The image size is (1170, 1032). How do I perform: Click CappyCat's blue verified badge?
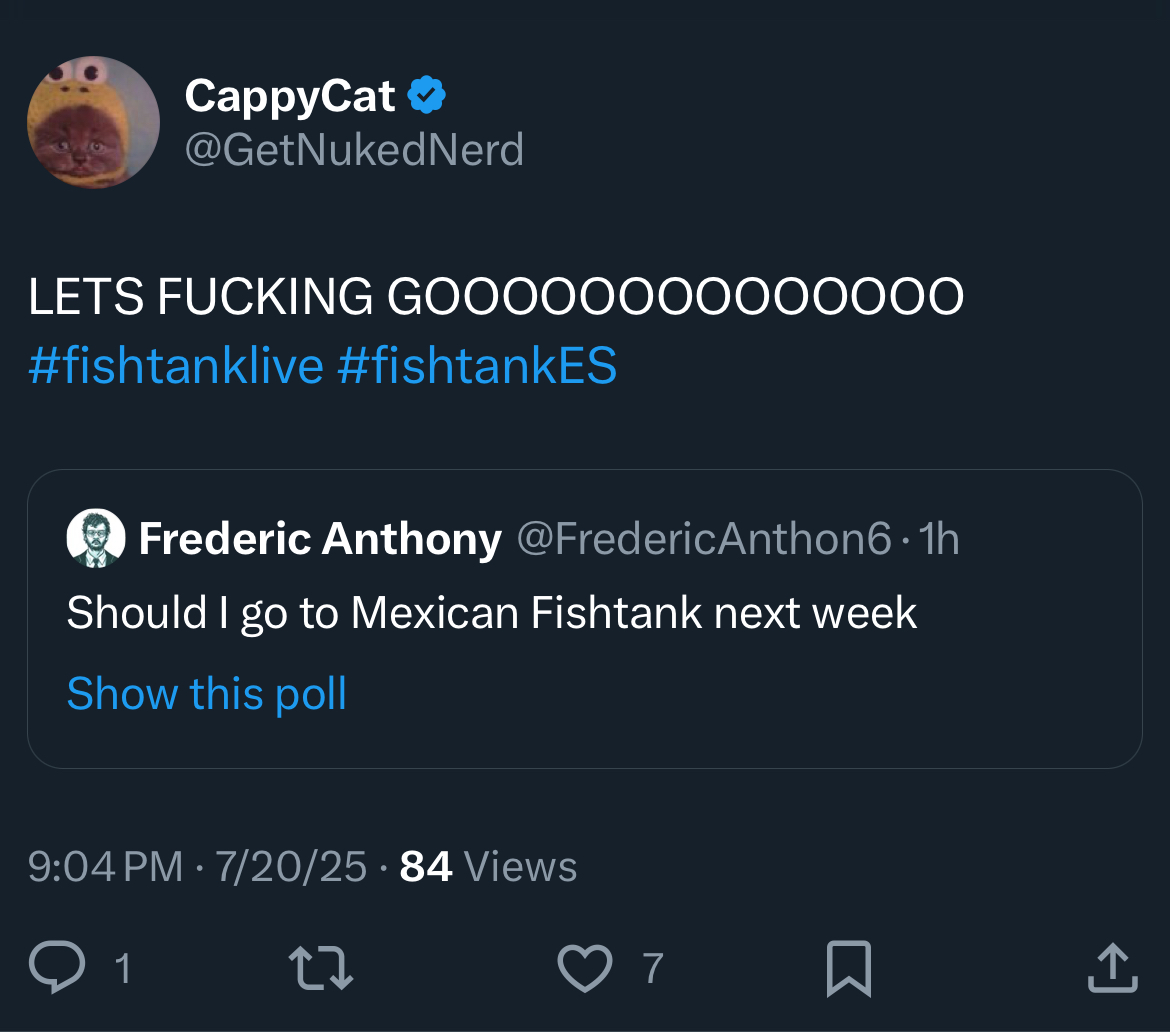(426, 95)
